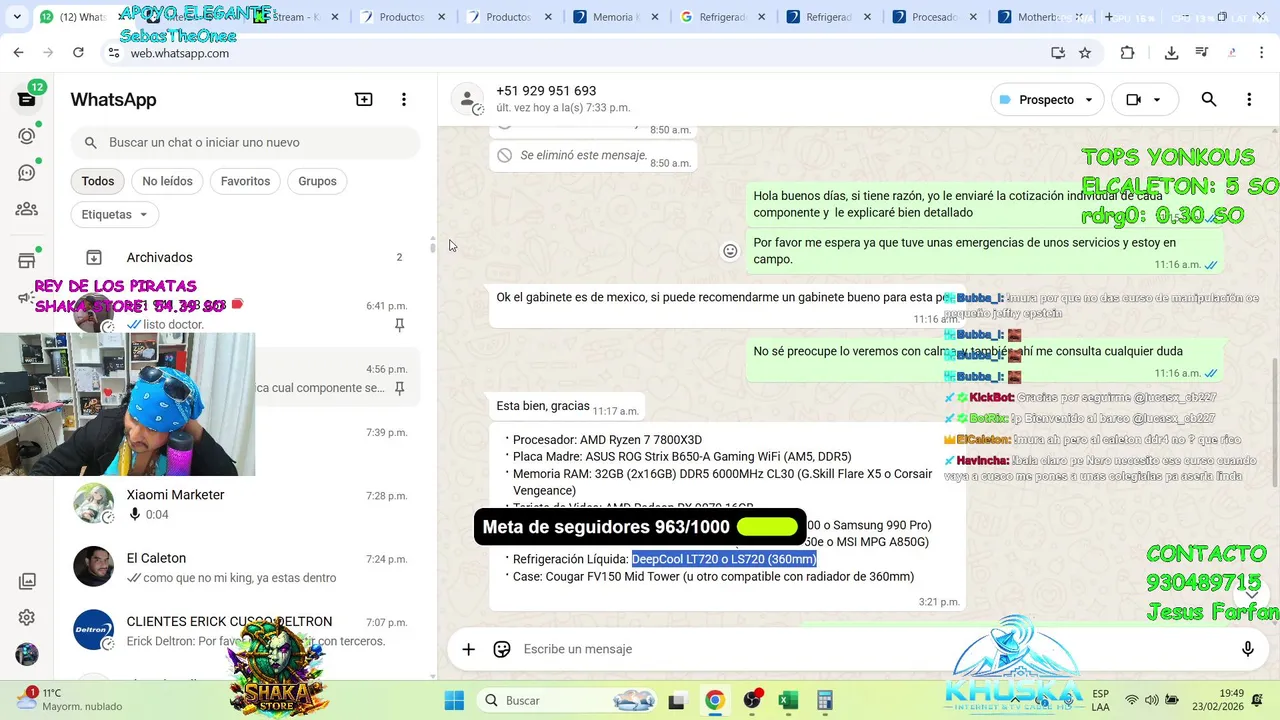This screenshot has width=1280, height=720.
Task: Click the new chat icon
Action: (364, 99)
